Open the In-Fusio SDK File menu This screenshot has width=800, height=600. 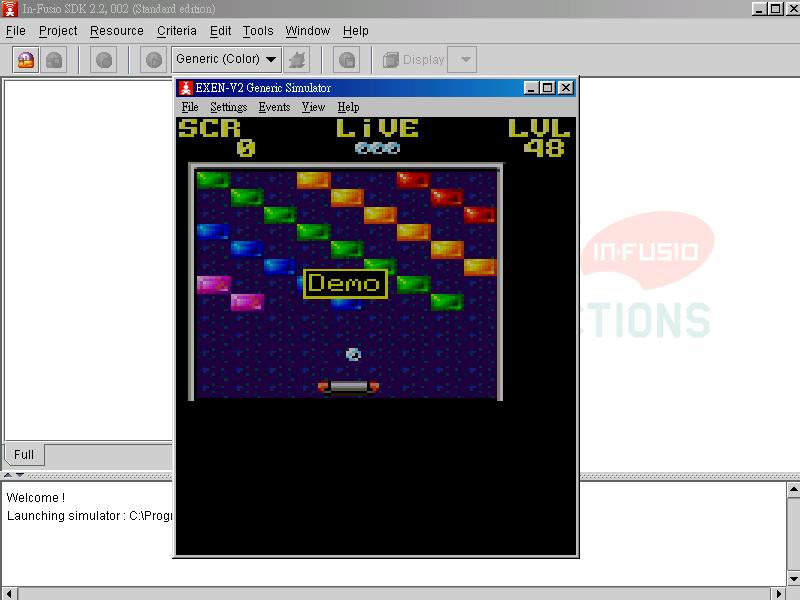[x=15, y=31]
